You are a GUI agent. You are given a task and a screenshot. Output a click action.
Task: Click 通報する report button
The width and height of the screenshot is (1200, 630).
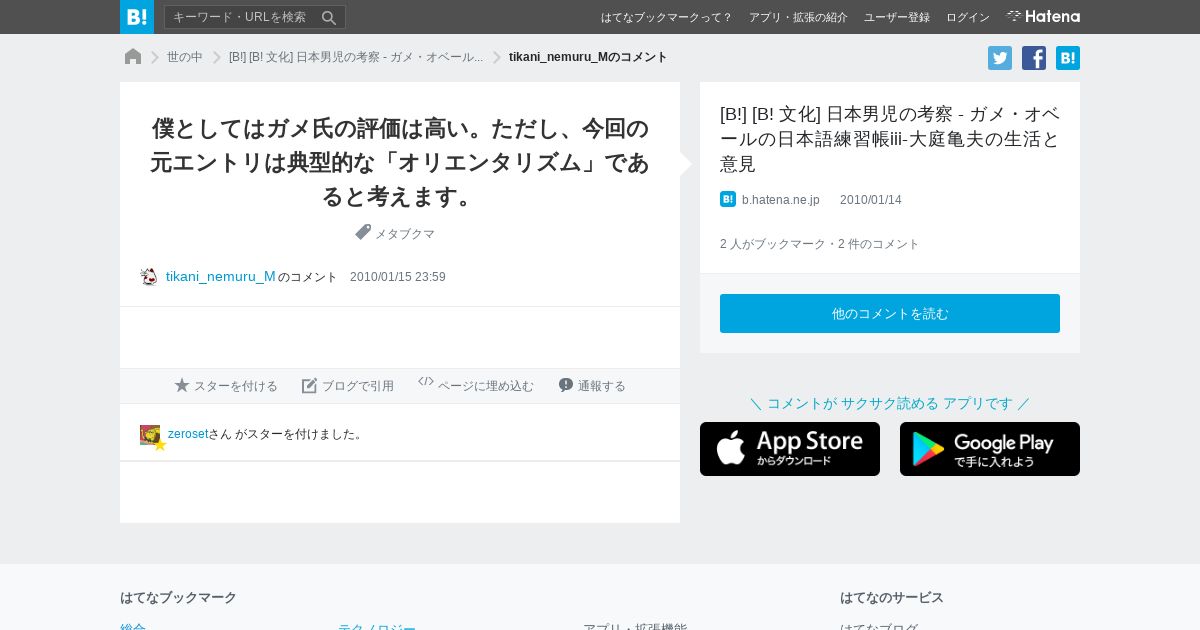coord(592,386)
